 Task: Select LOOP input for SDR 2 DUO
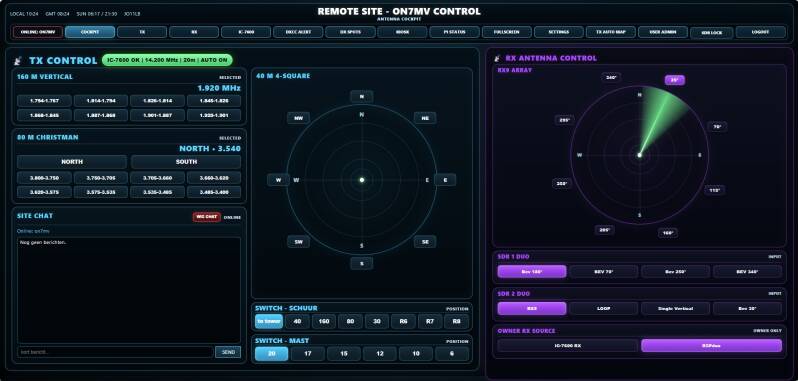tap(603, 308)
